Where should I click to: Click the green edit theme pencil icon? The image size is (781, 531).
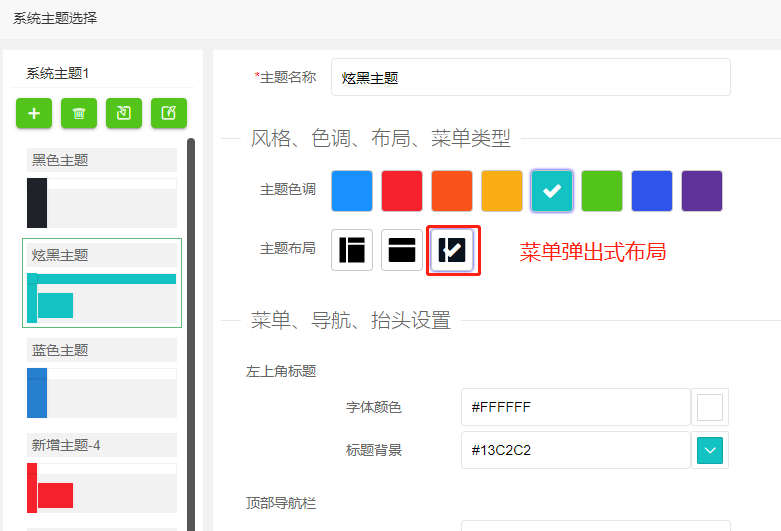(x=169, y=114)
